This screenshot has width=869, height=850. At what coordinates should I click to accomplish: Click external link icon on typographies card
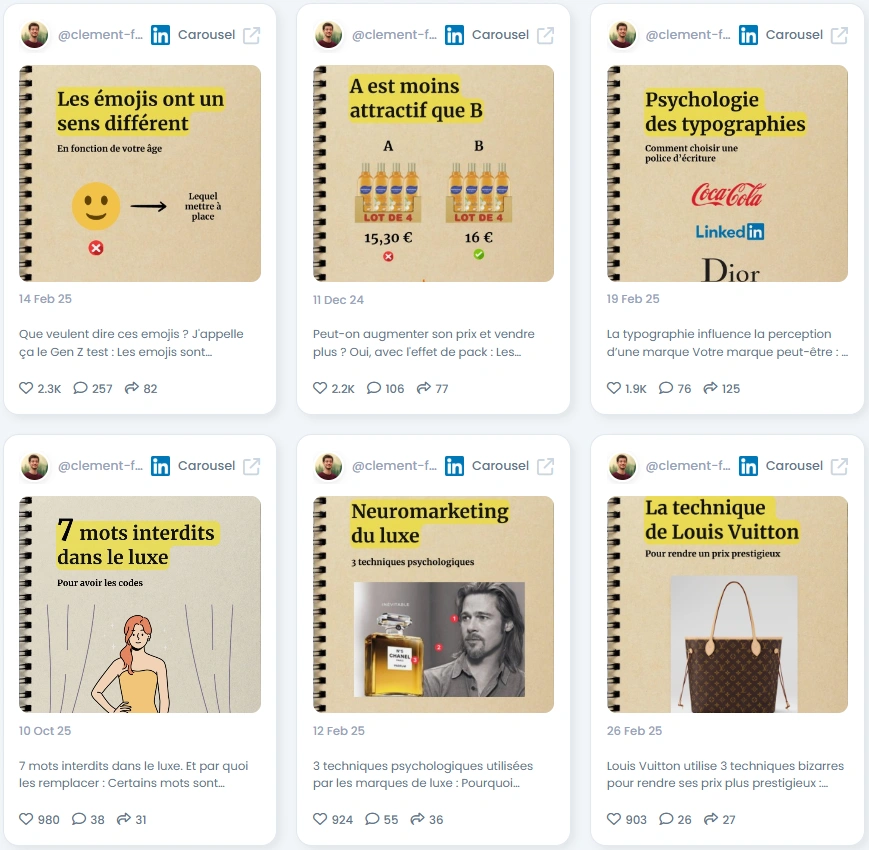[x=839, y=35]
